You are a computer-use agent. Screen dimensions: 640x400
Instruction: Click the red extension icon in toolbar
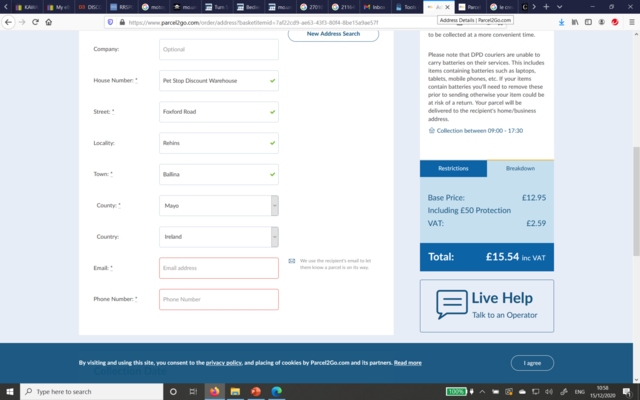[x=615, y=22]
